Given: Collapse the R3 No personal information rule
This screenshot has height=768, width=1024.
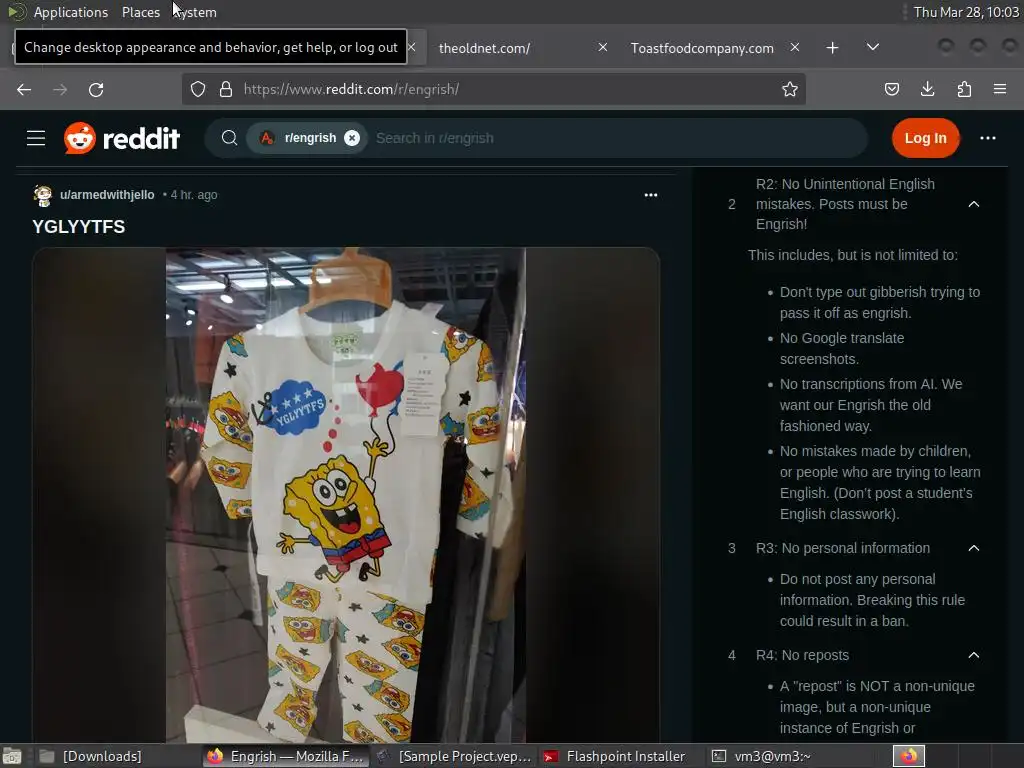Looking at the screenshot, I should pyautogui.click(x=974, y=548).
